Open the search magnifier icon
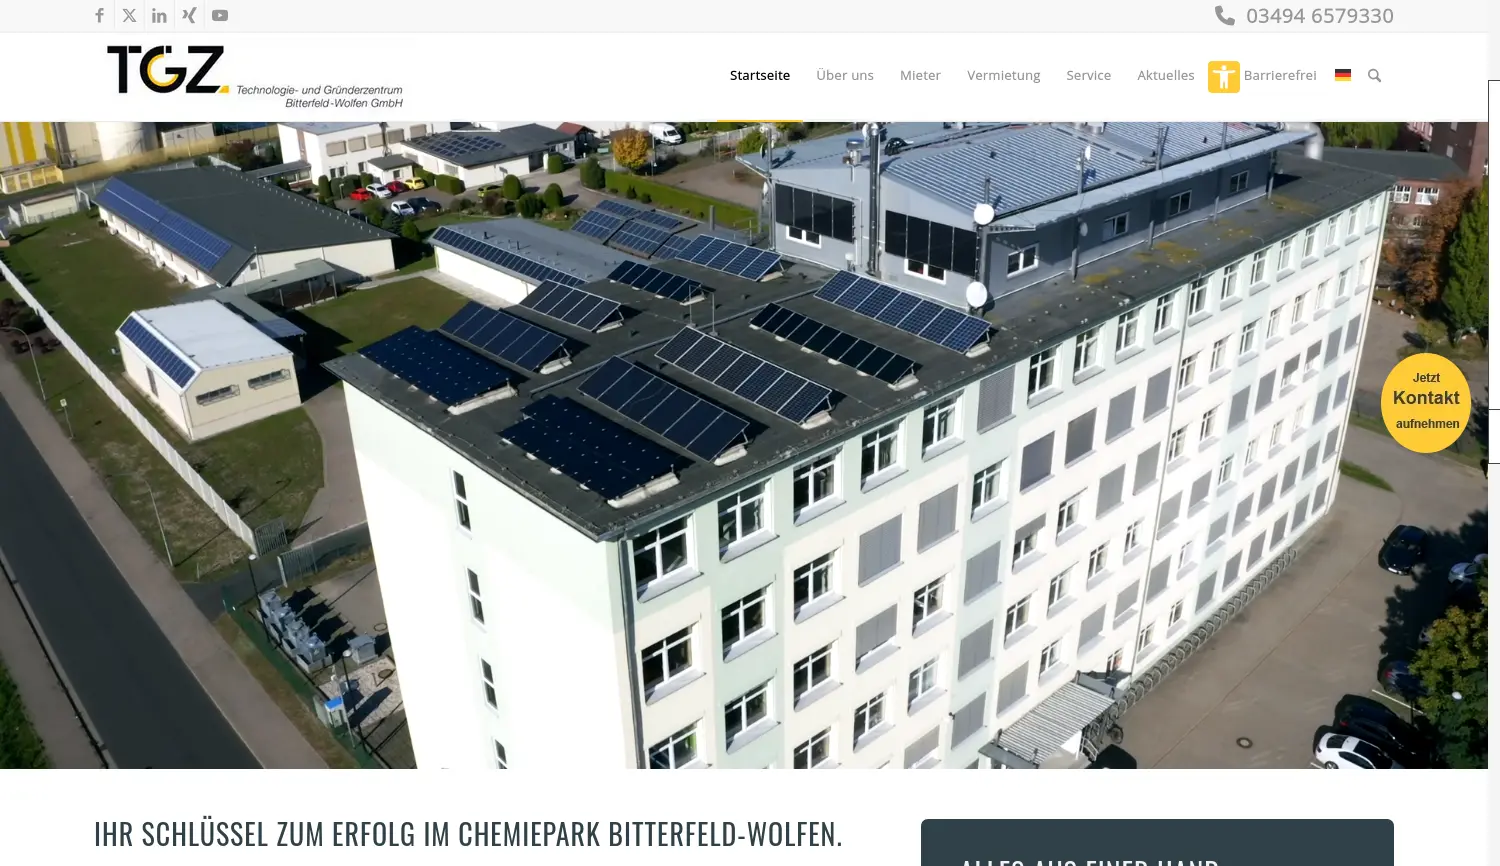The height and width of the screenshot is (866, 1500). (1374, 75)
